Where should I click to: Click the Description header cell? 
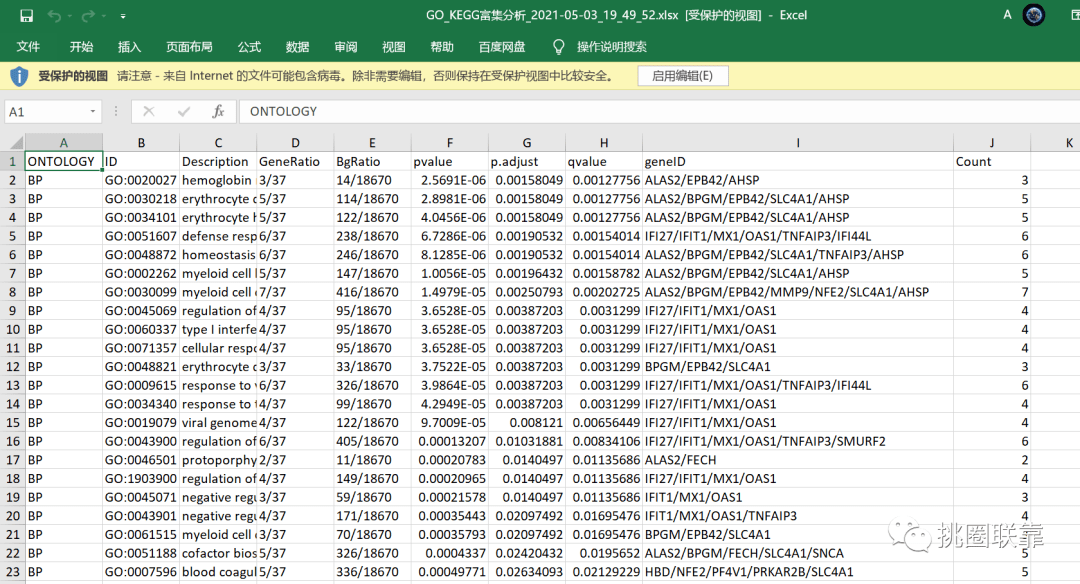(x=218, y=162)
